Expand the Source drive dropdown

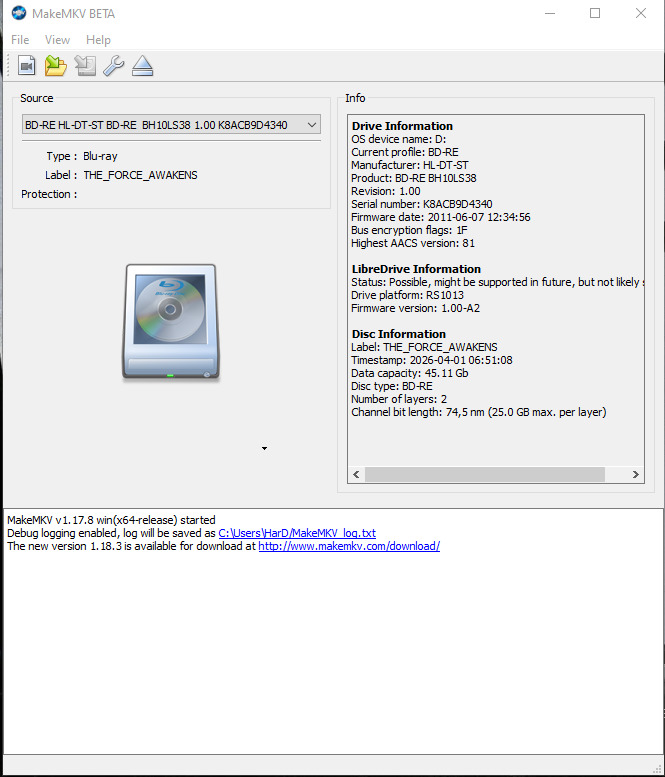171,125
